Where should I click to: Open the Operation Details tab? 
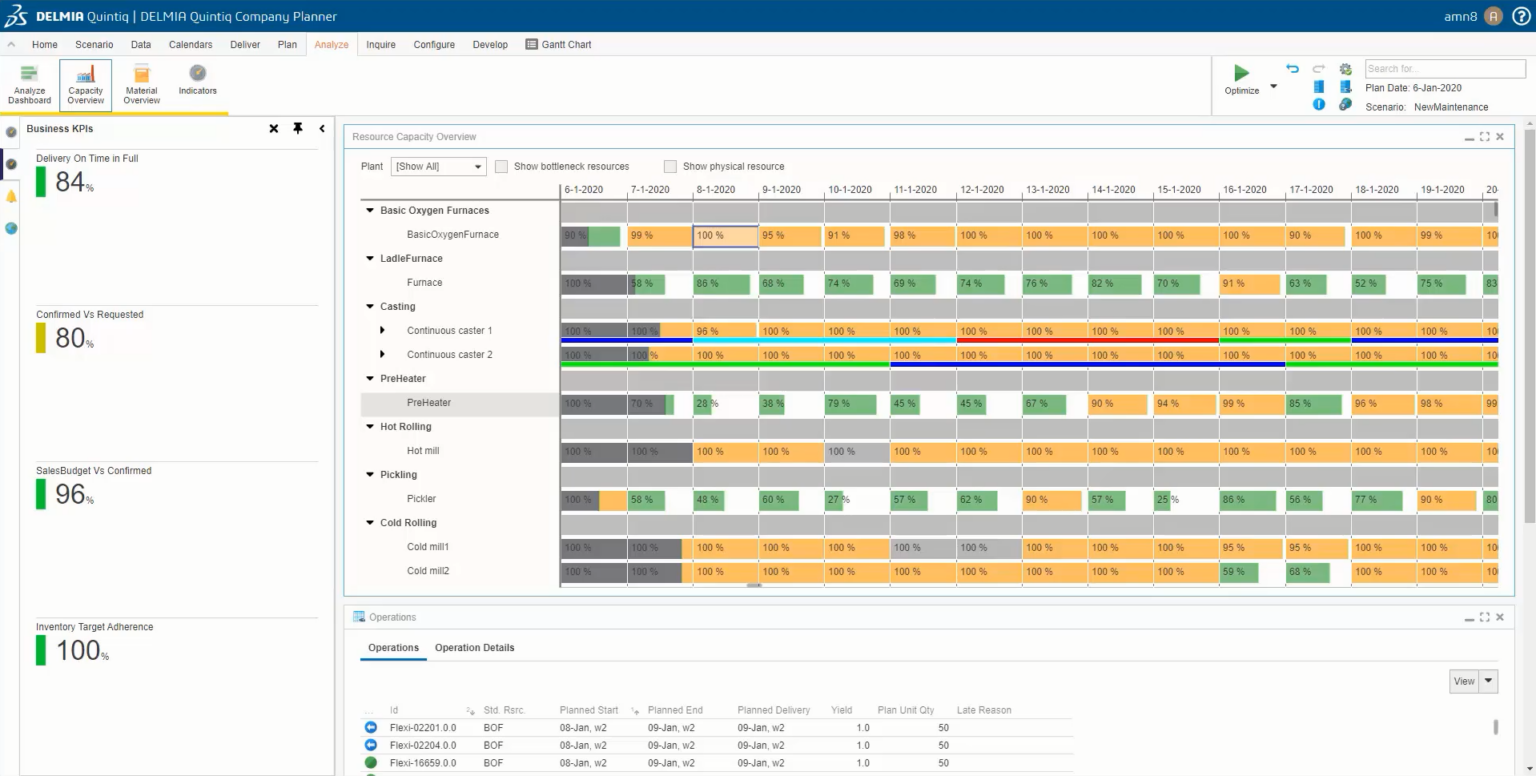click(475, 648)
